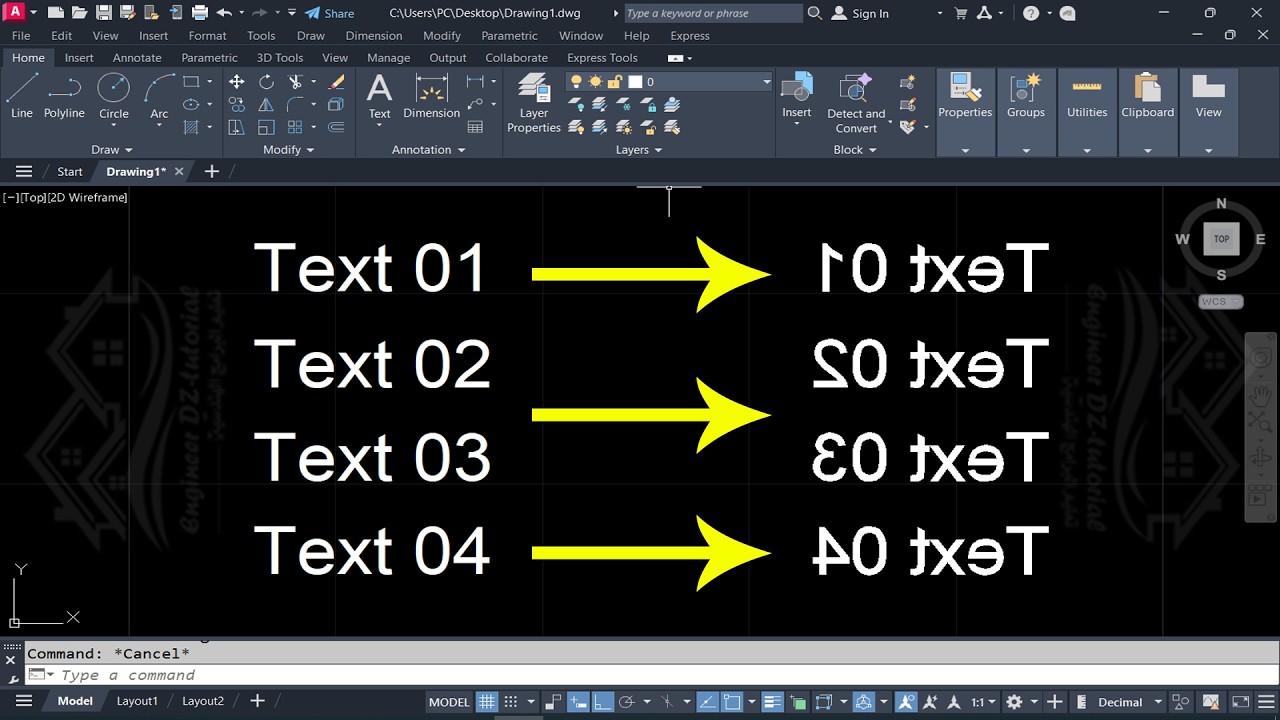This screenshot has height=720, width=1280.
Task: Expand the Modify panel dropdown
Action: point(288,150)
